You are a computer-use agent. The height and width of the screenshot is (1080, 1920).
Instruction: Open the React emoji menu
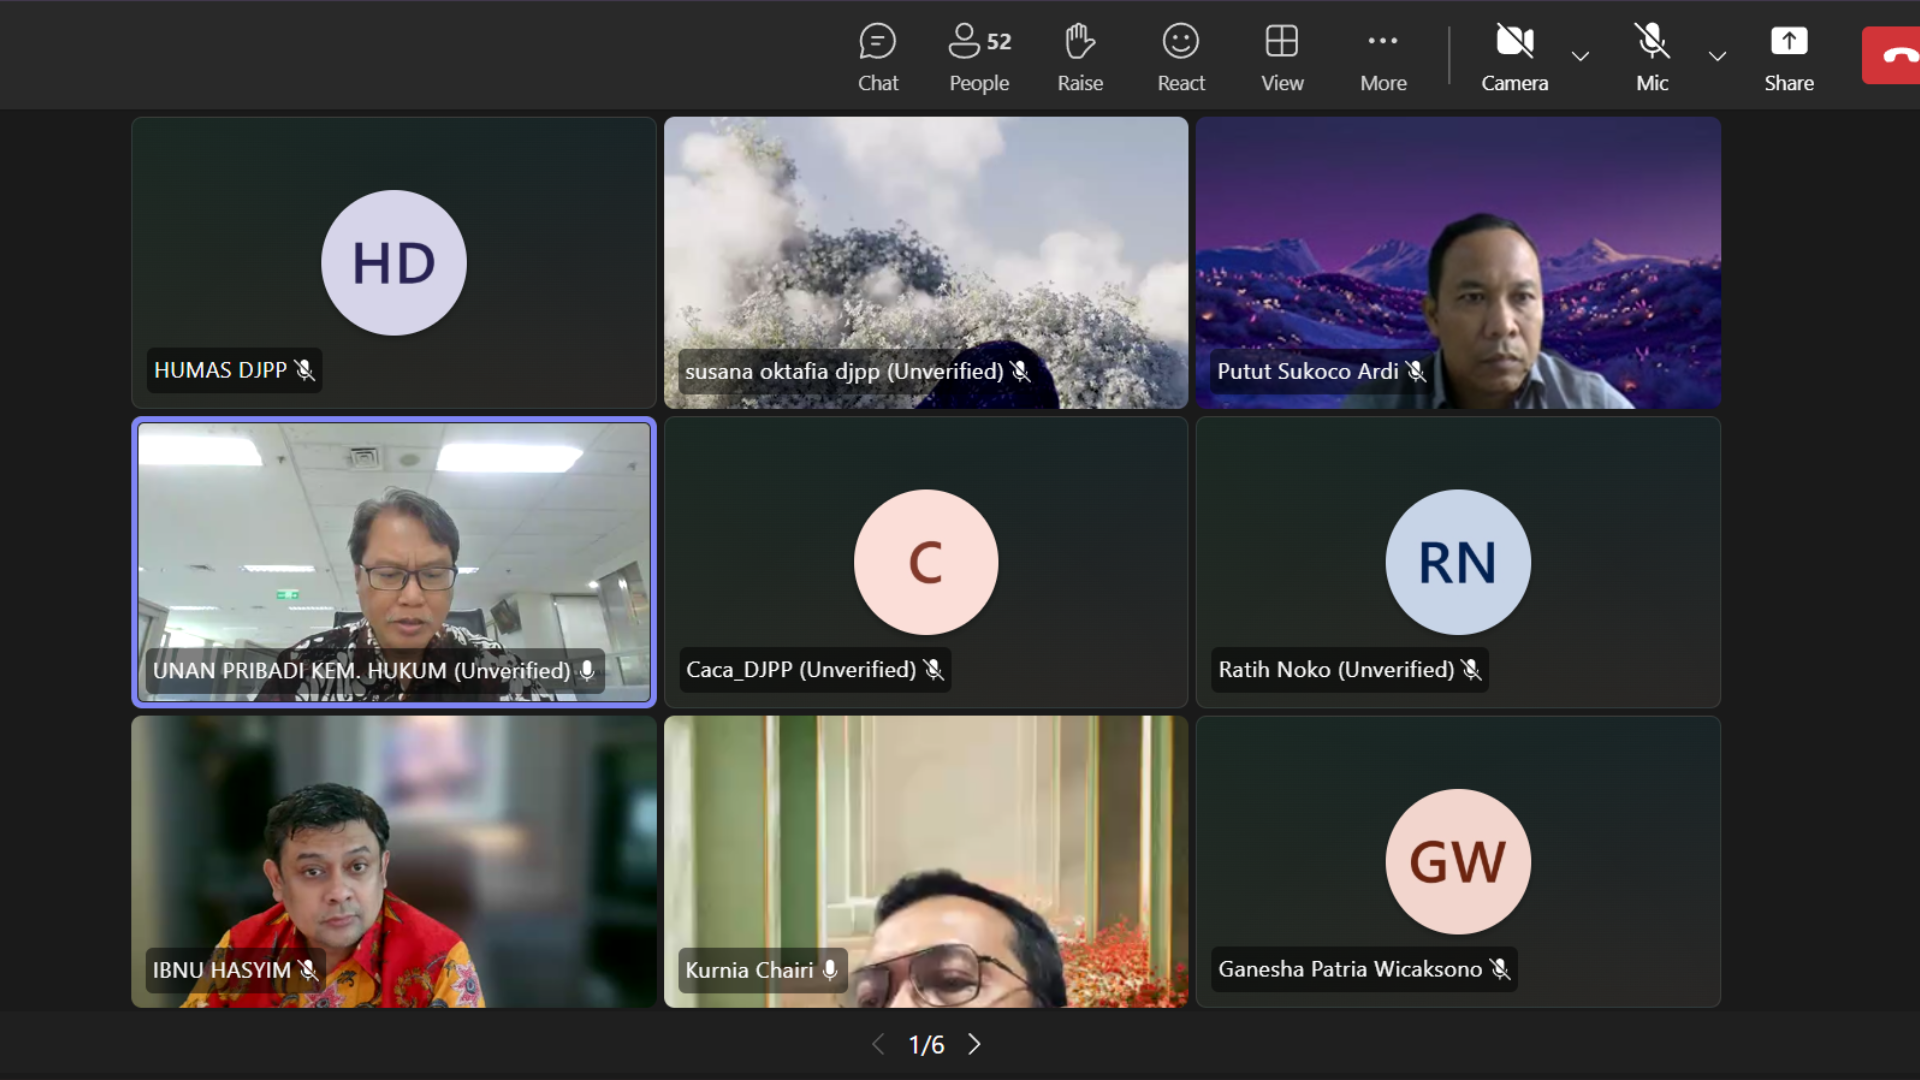point(1181,58)
